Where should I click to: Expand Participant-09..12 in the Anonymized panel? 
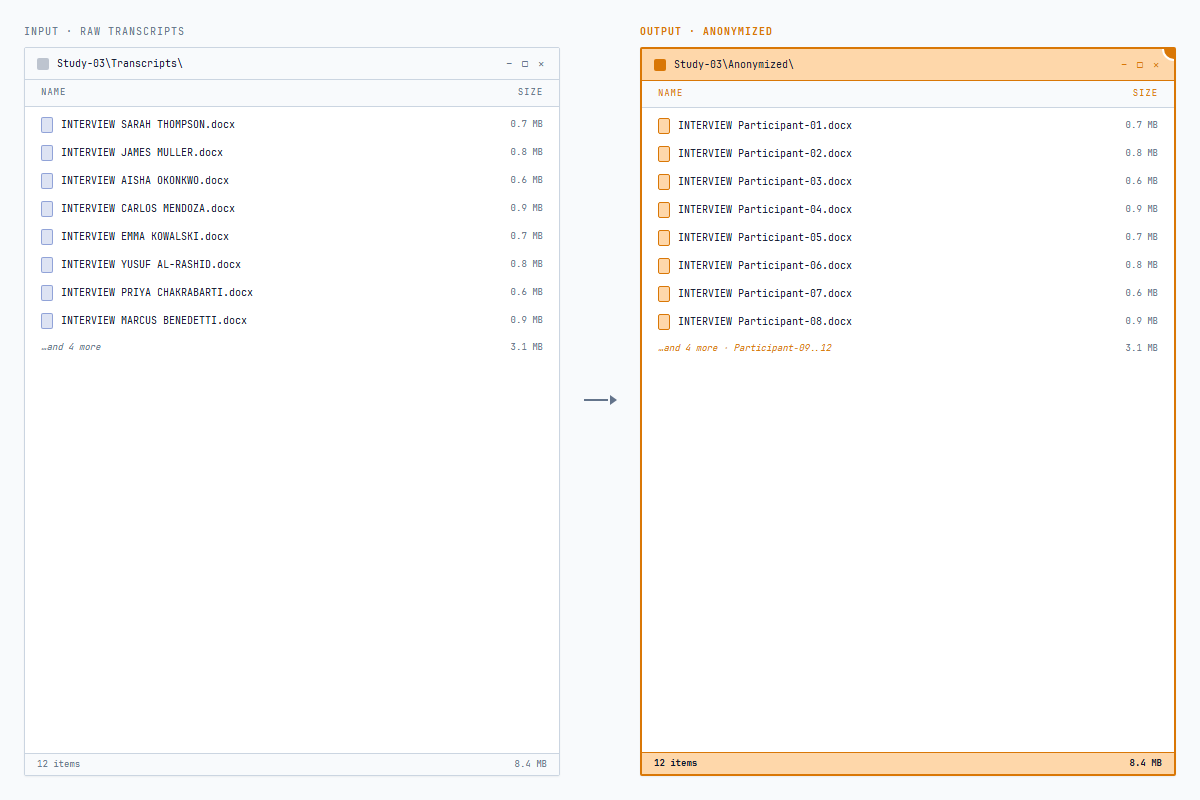coord(782,347)
